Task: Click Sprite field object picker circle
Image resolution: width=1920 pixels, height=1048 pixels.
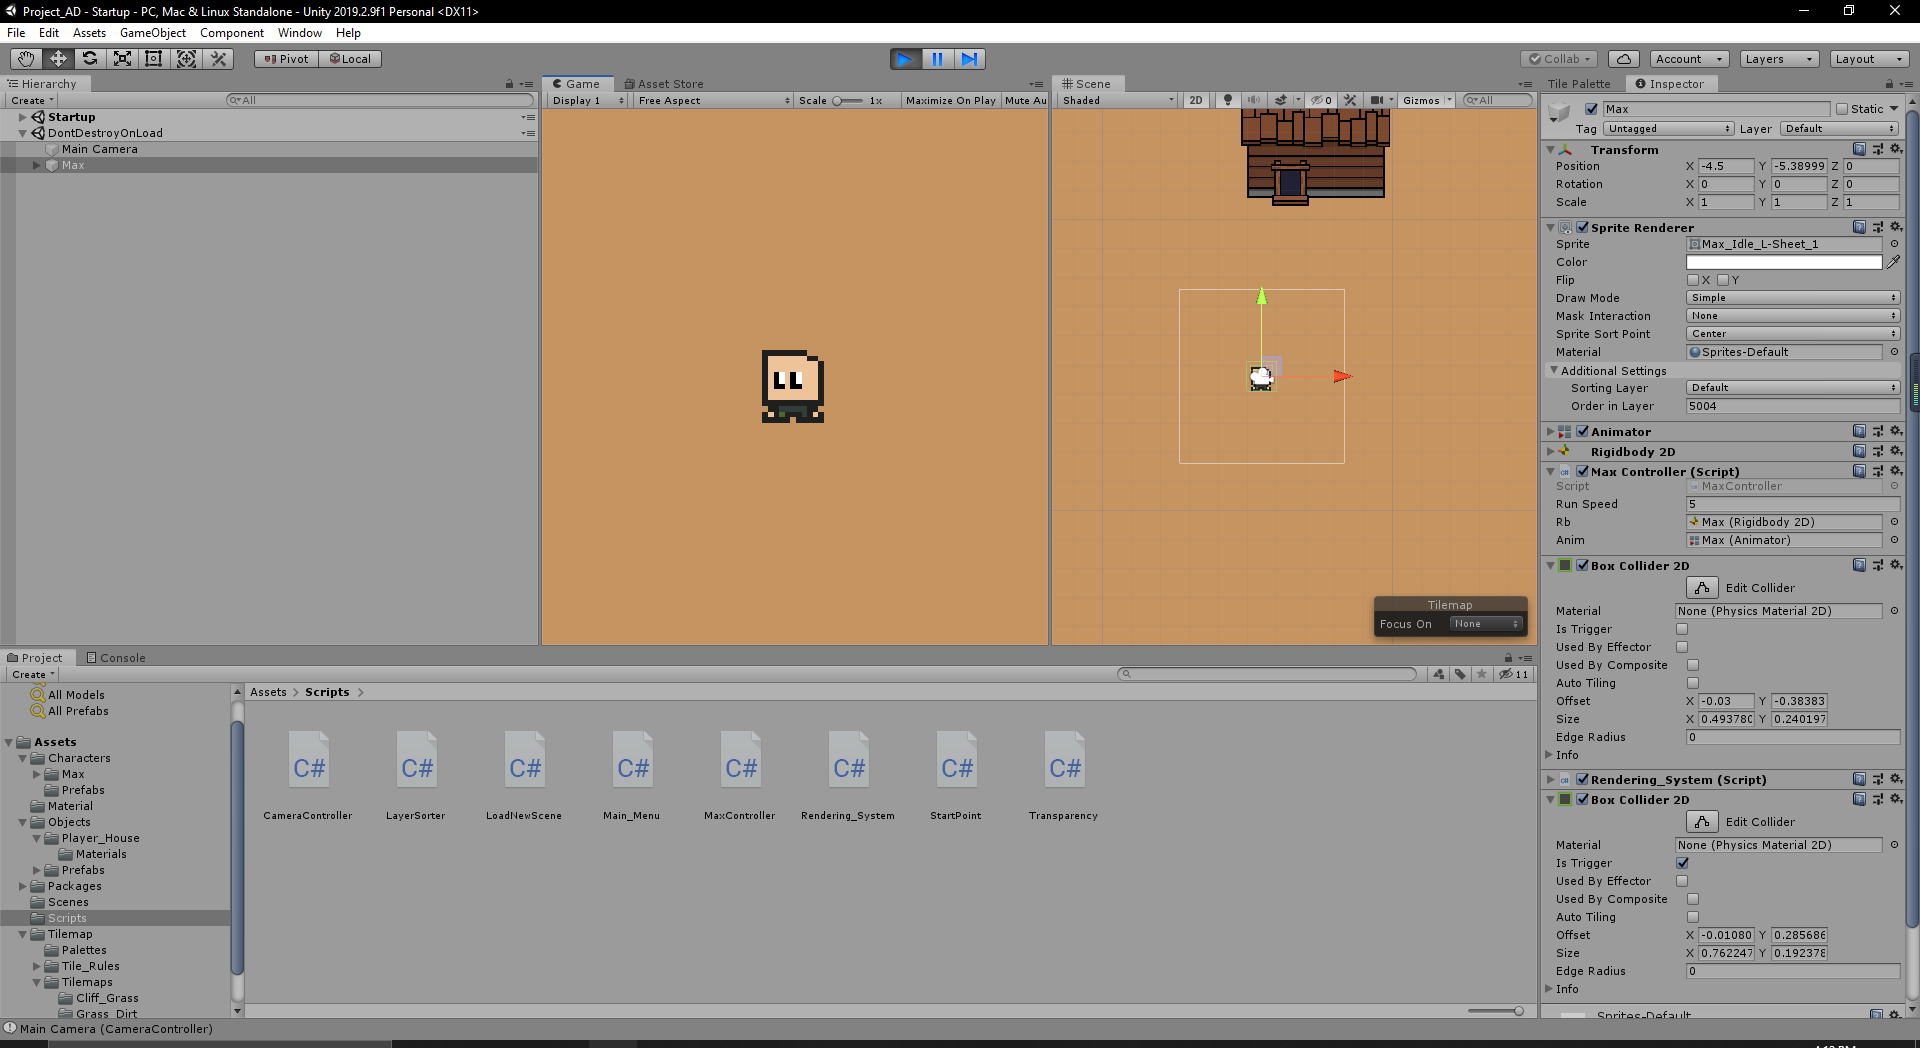Action: pyautogui.click(x=1894, y=244)
